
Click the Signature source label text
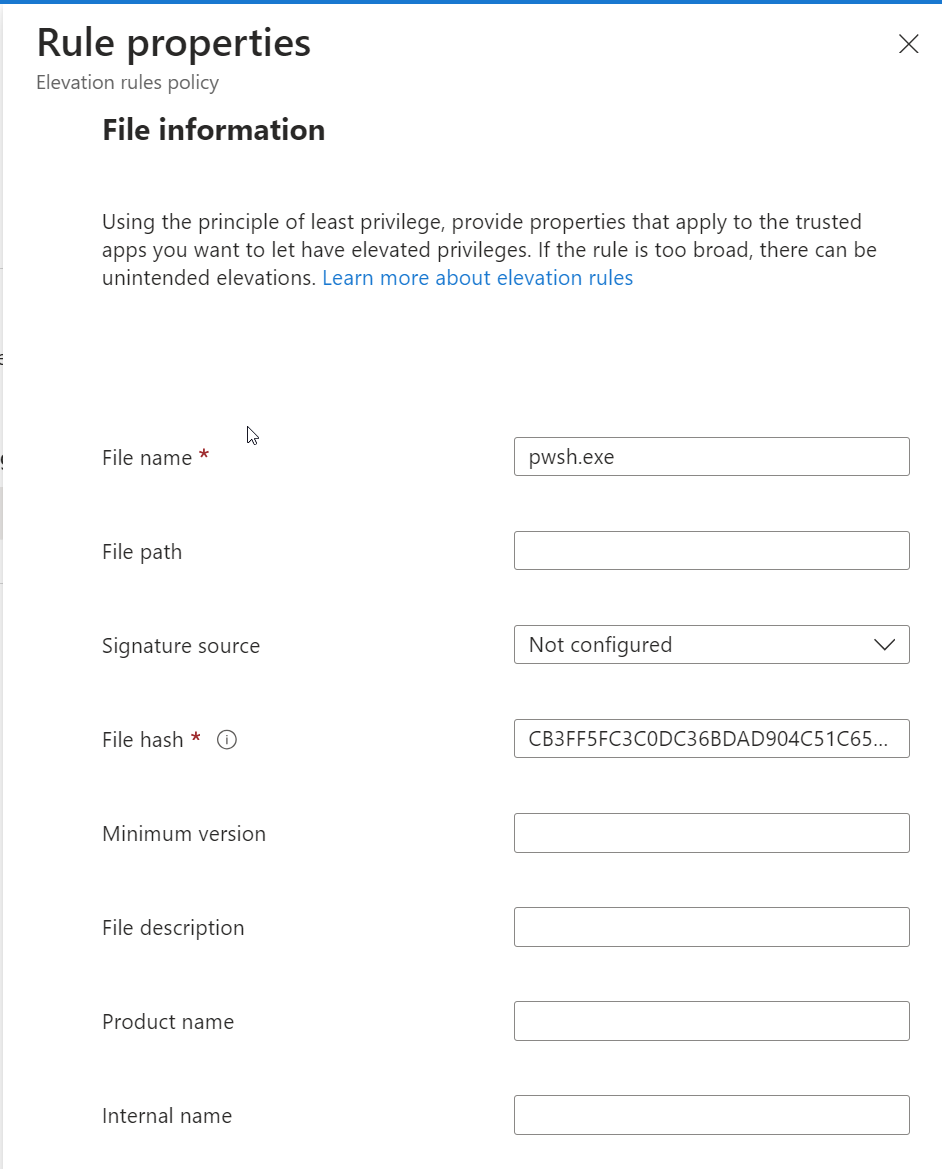[180, 646]
